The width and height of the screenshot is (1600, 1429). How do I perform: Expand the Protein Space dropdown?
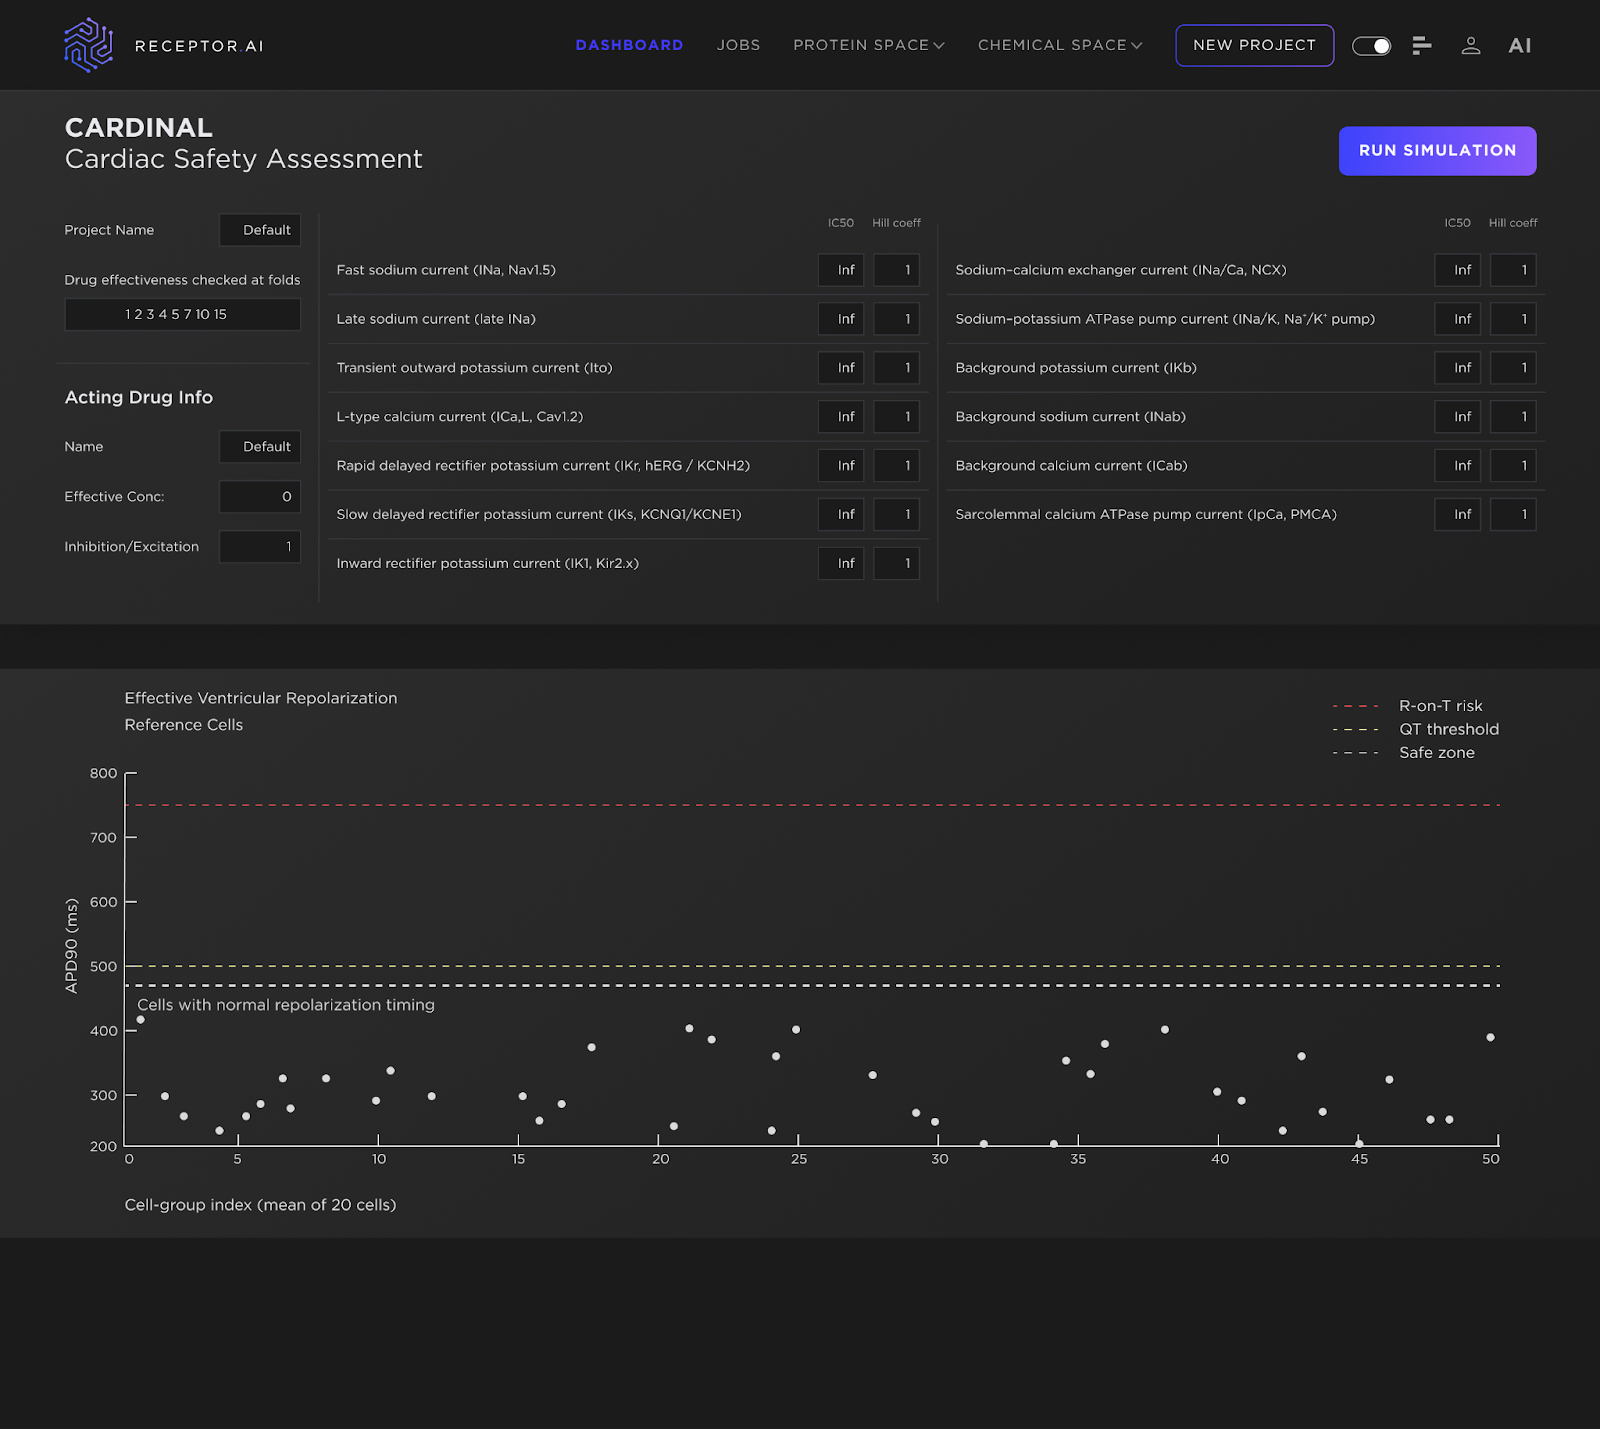pyautogui.click(x=868, y=46)
